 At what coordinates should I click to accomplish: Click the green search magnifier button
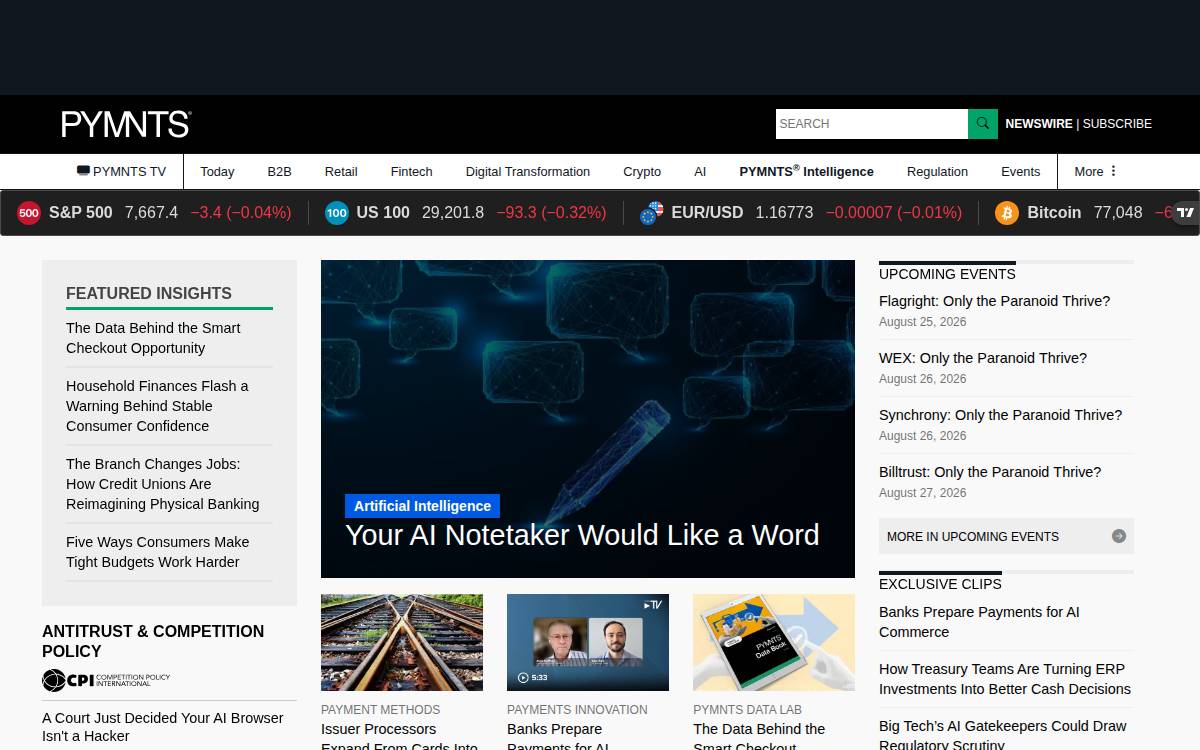(983, 124)
